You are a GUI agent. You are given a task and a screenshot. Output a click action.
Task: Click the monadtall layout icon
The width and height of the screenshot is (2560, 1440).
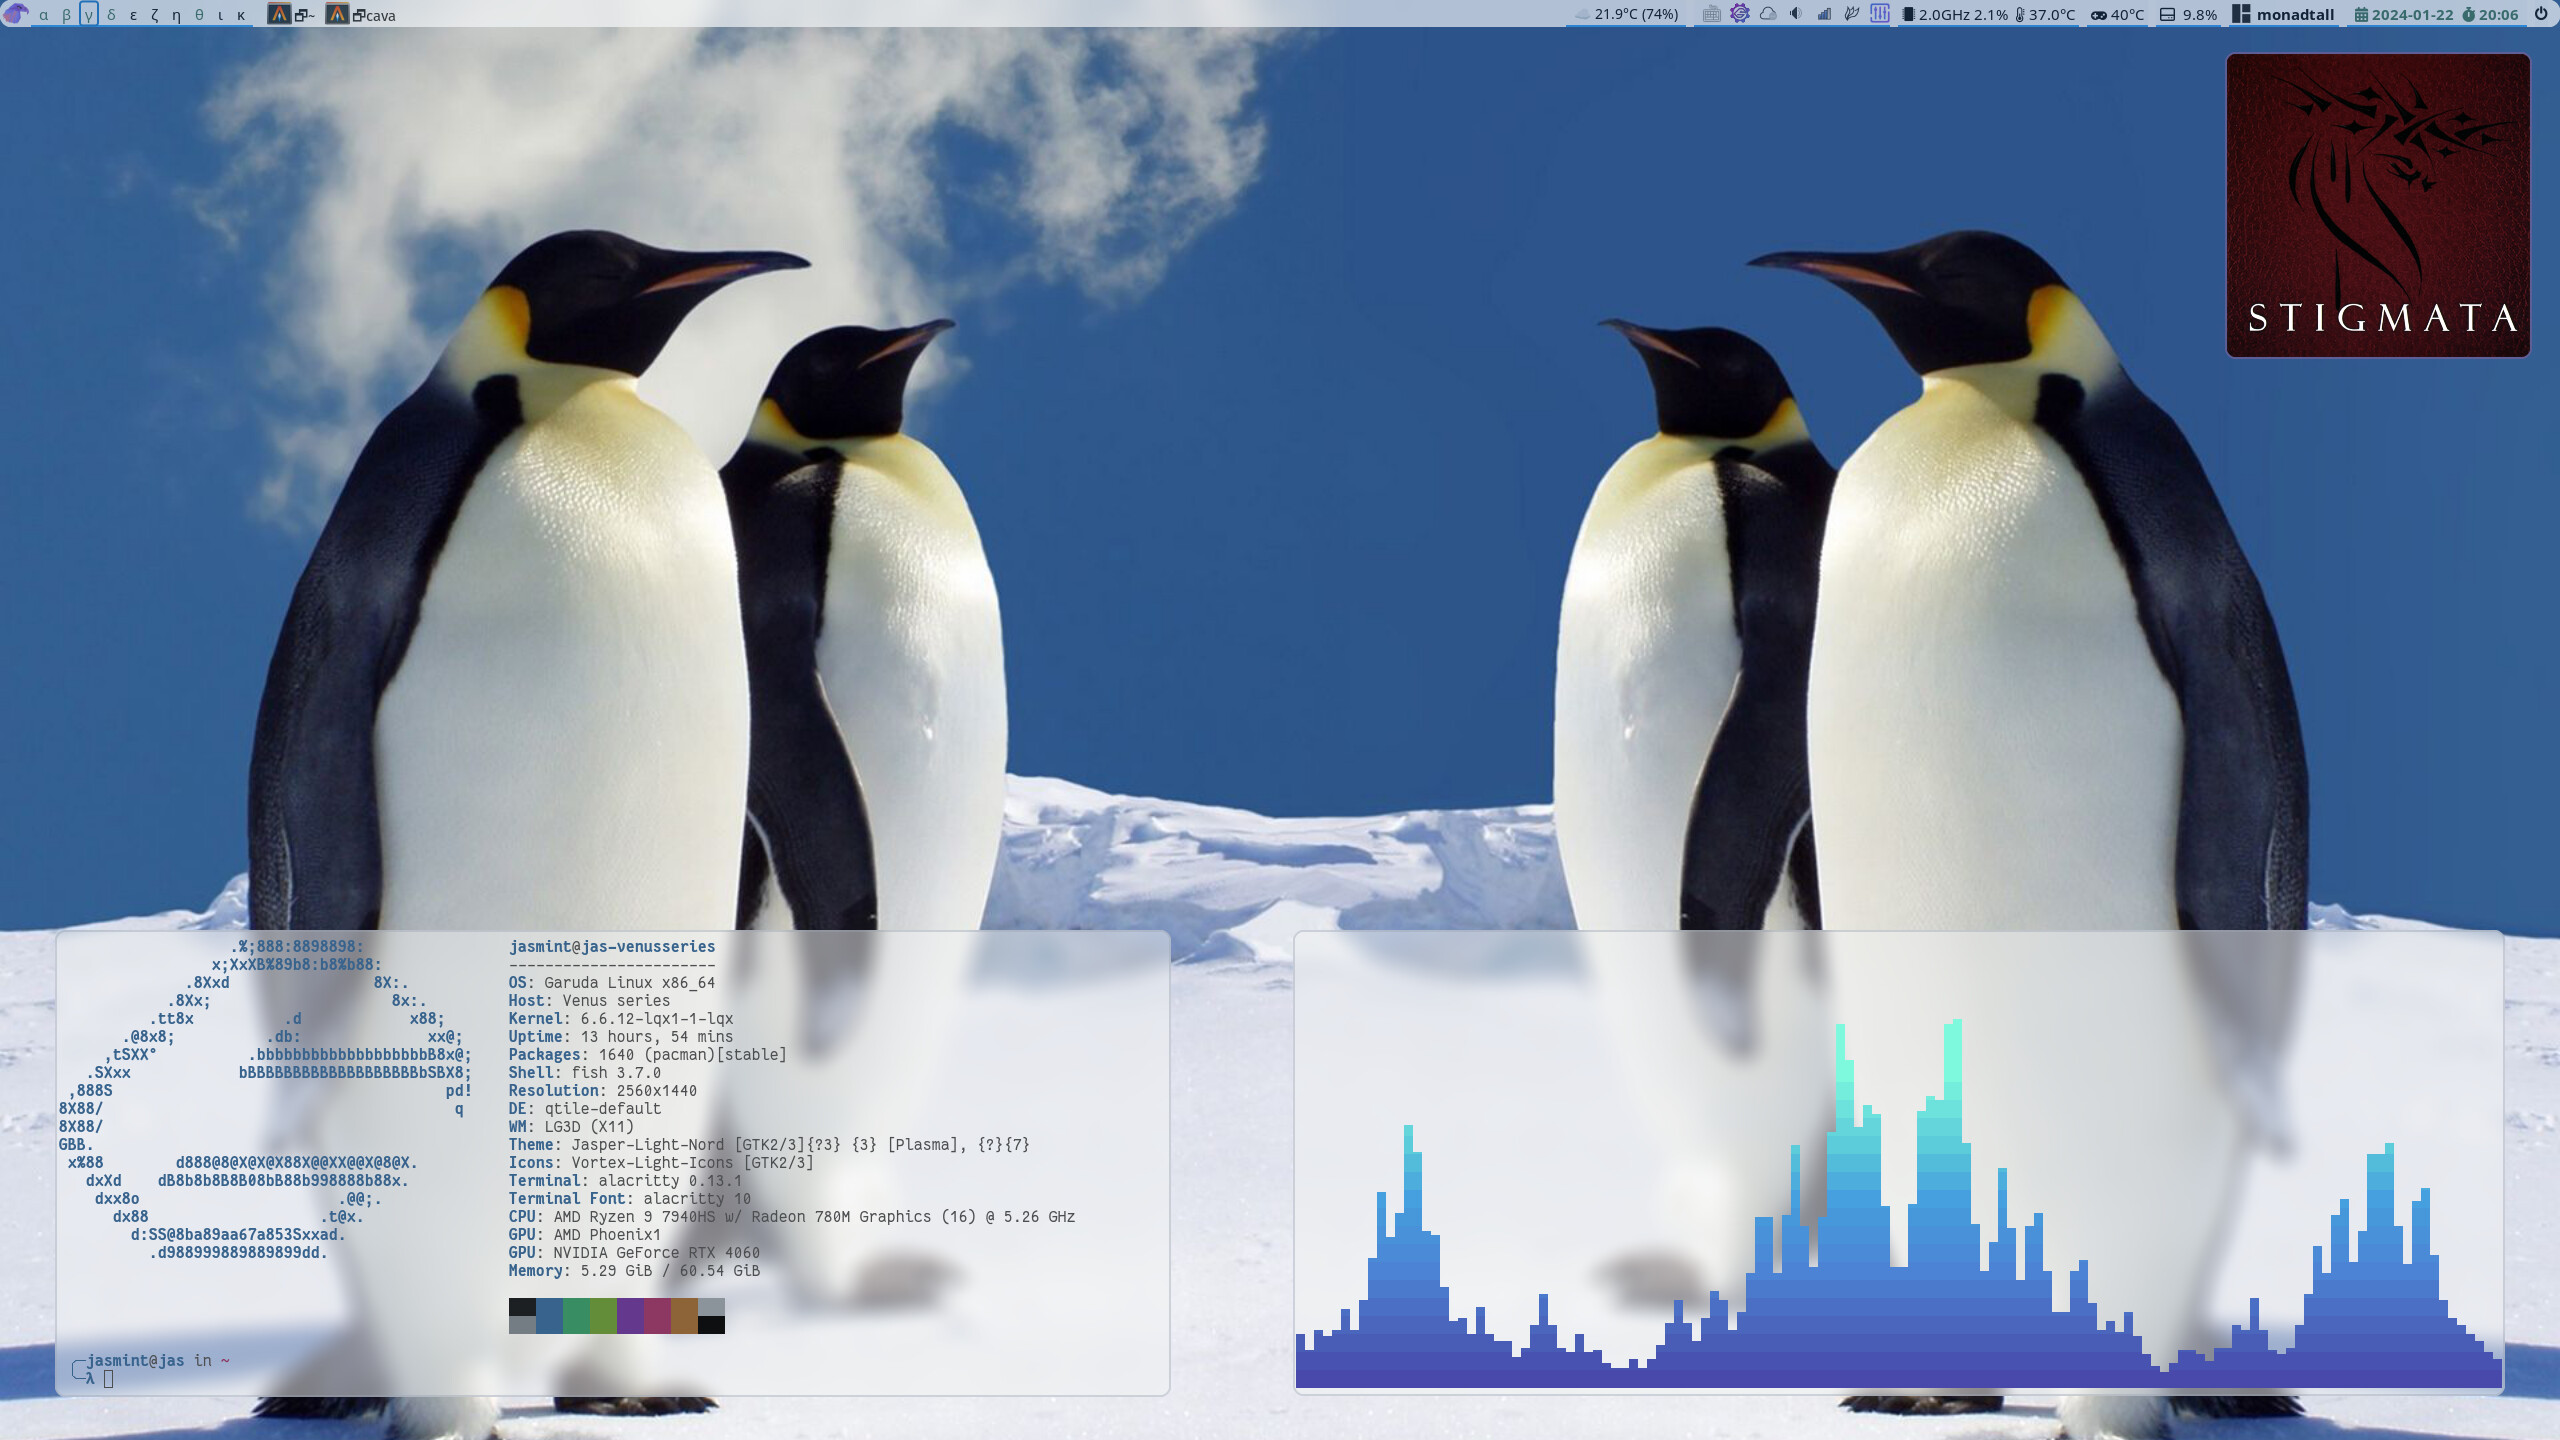[x=2241, y=14]
